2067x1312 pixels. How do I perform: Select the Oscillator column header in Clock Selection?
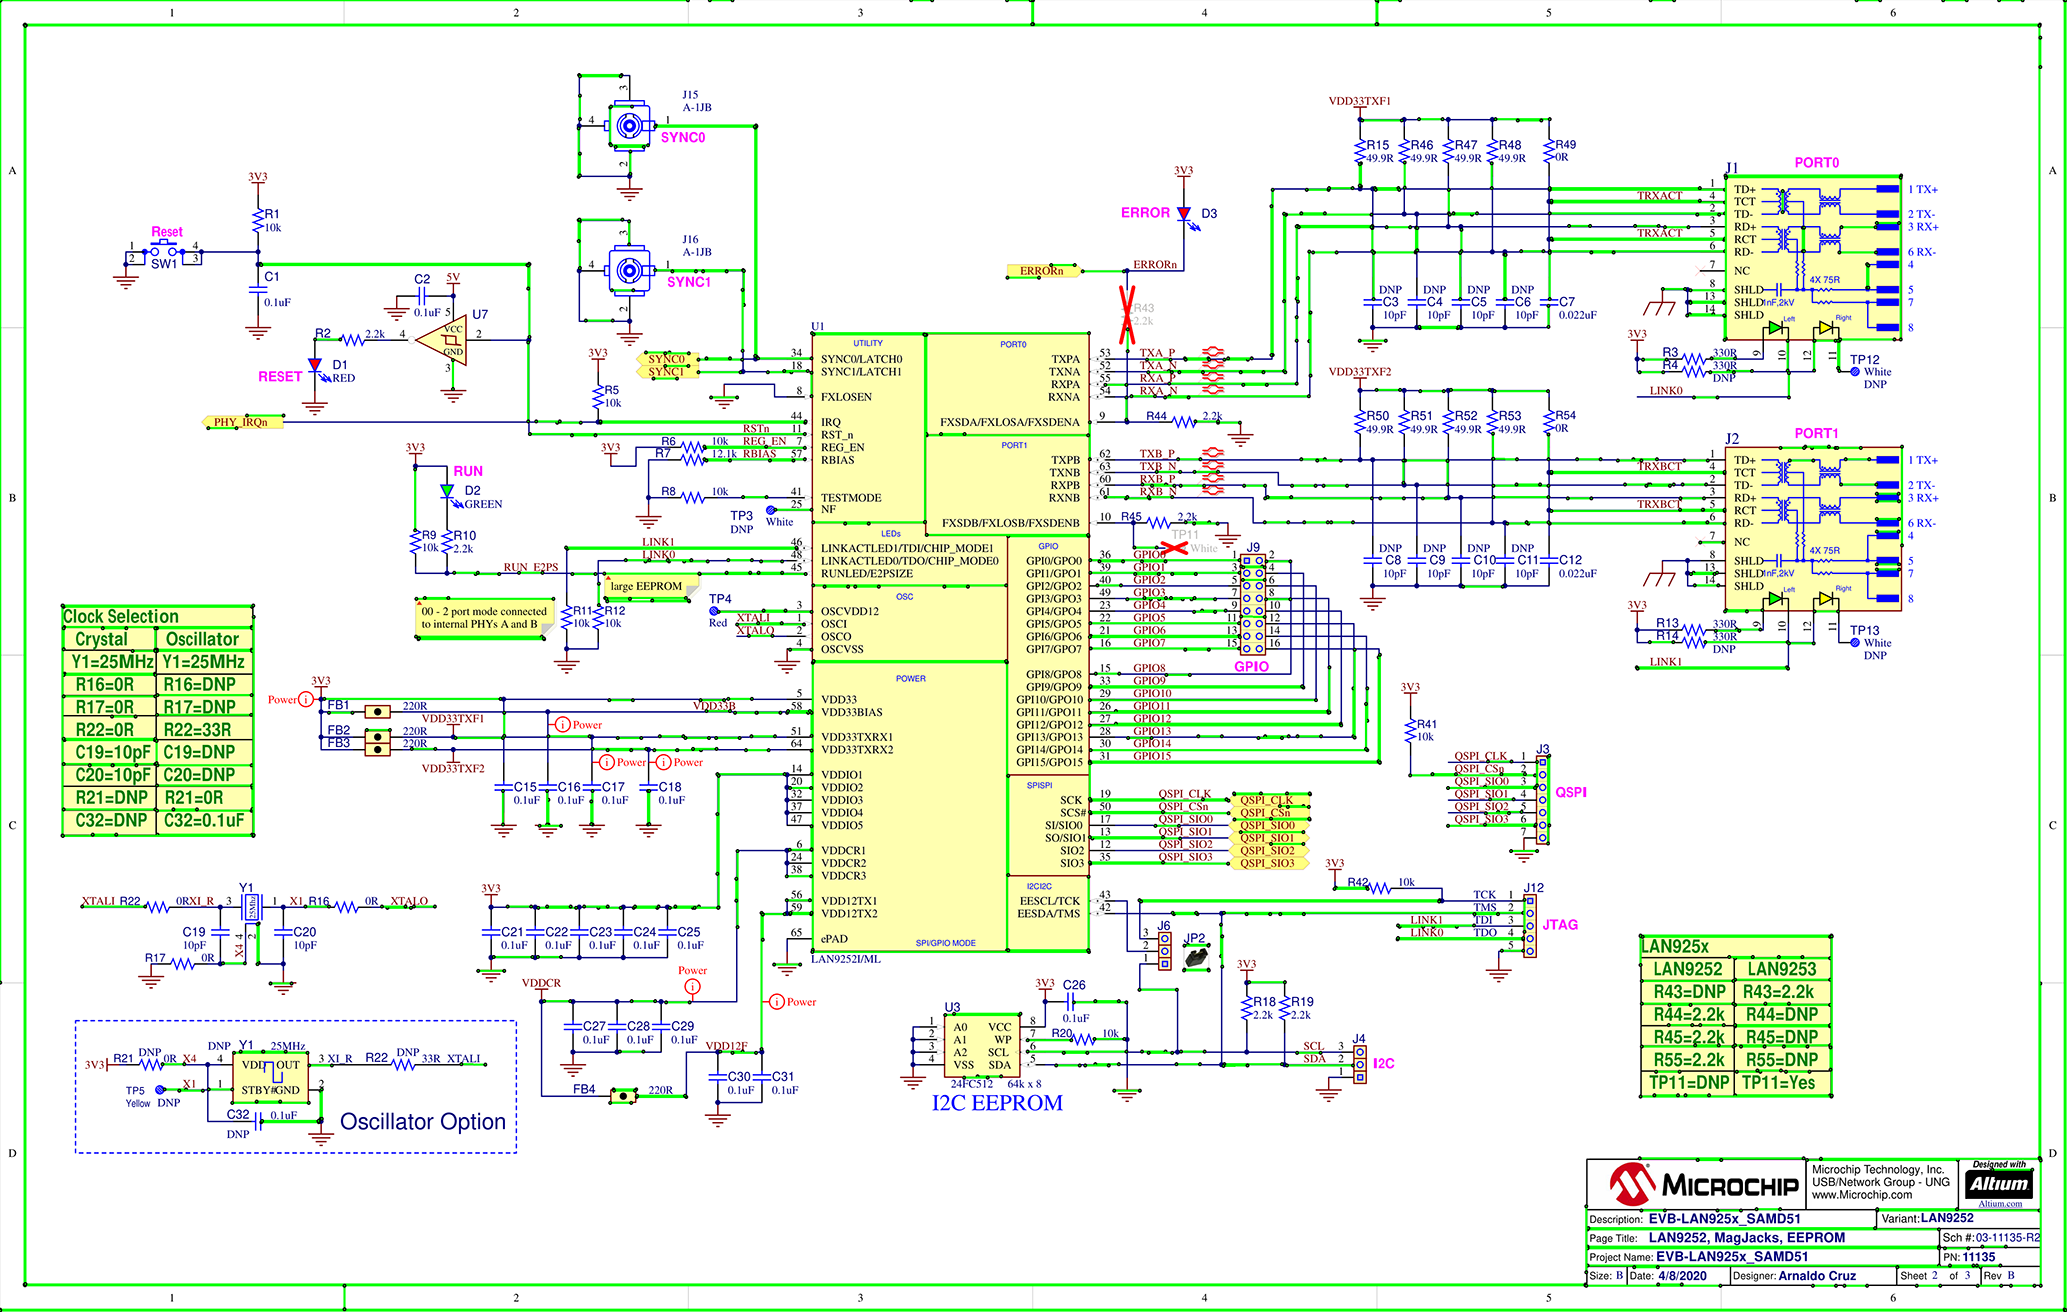(x=202, y=639)
